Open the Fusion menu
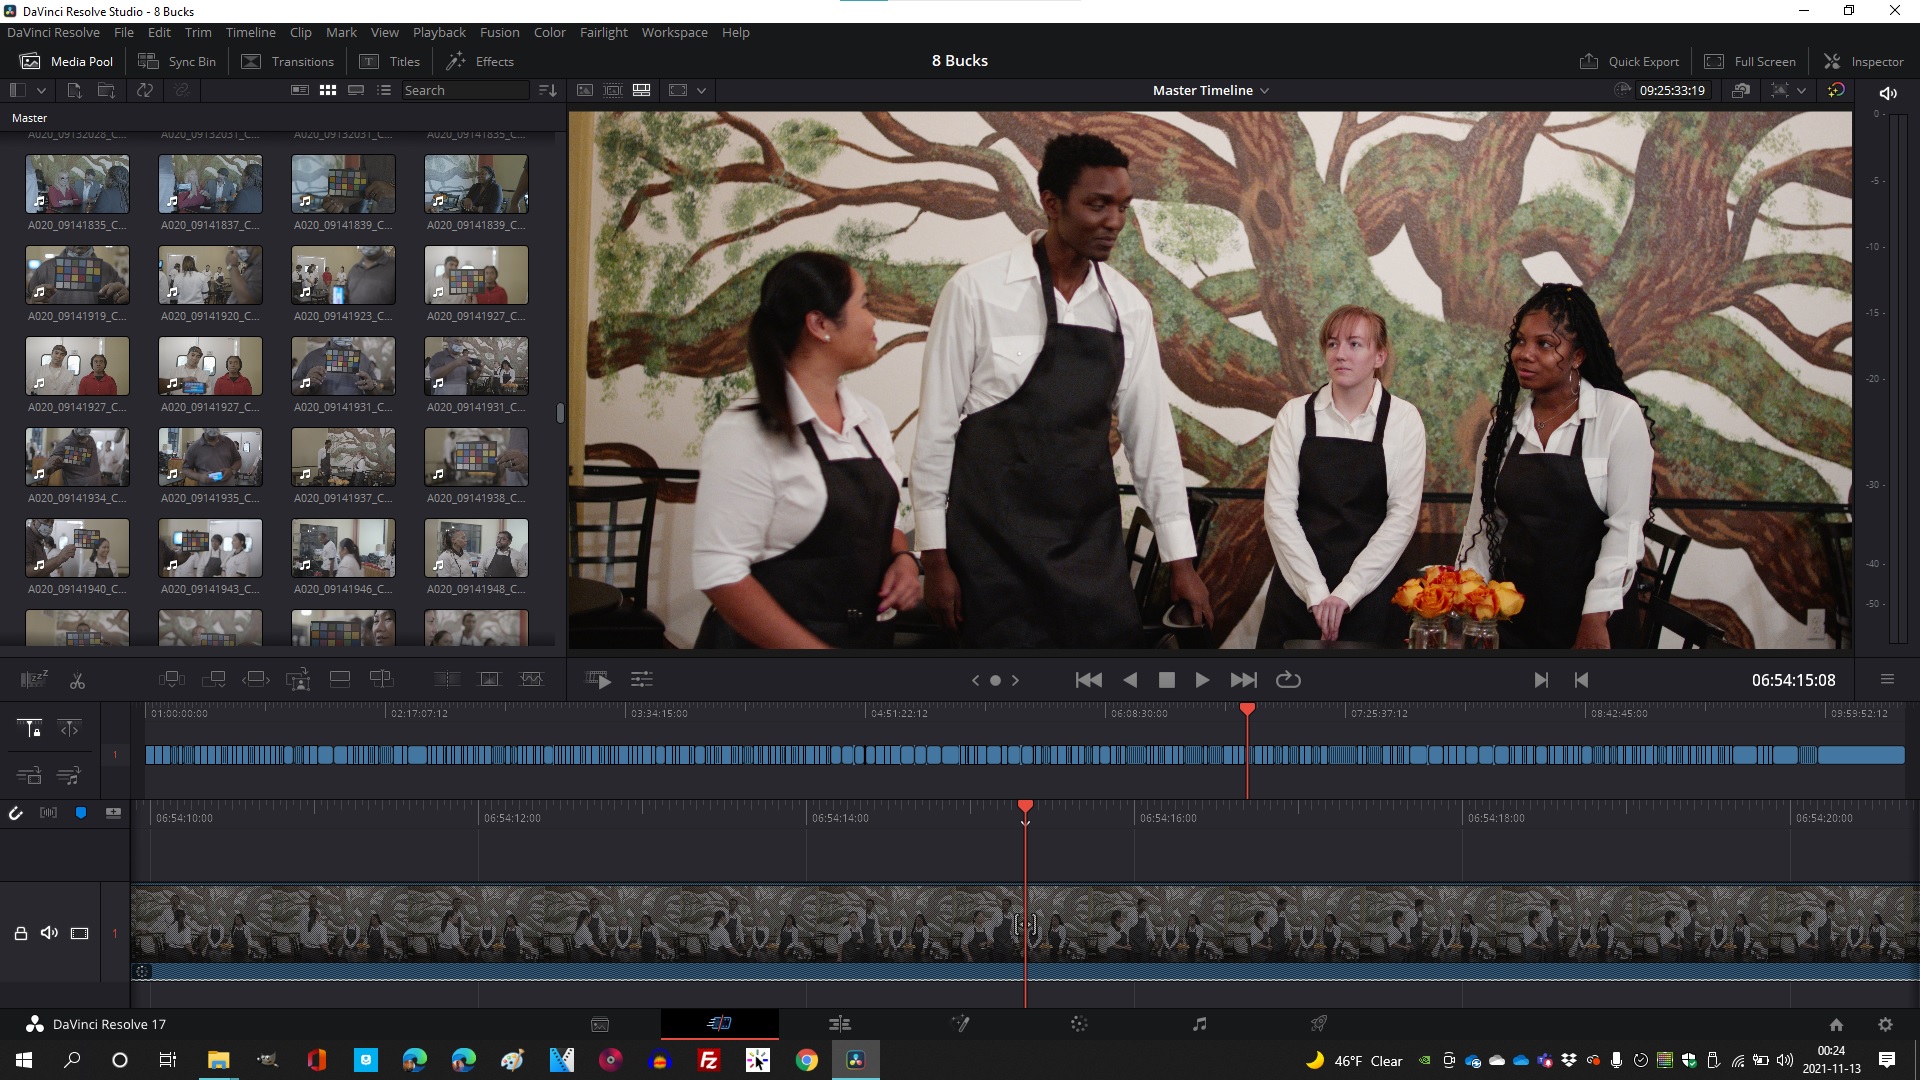Viewport: 1920px width, 1080px height. click(499, 32)
